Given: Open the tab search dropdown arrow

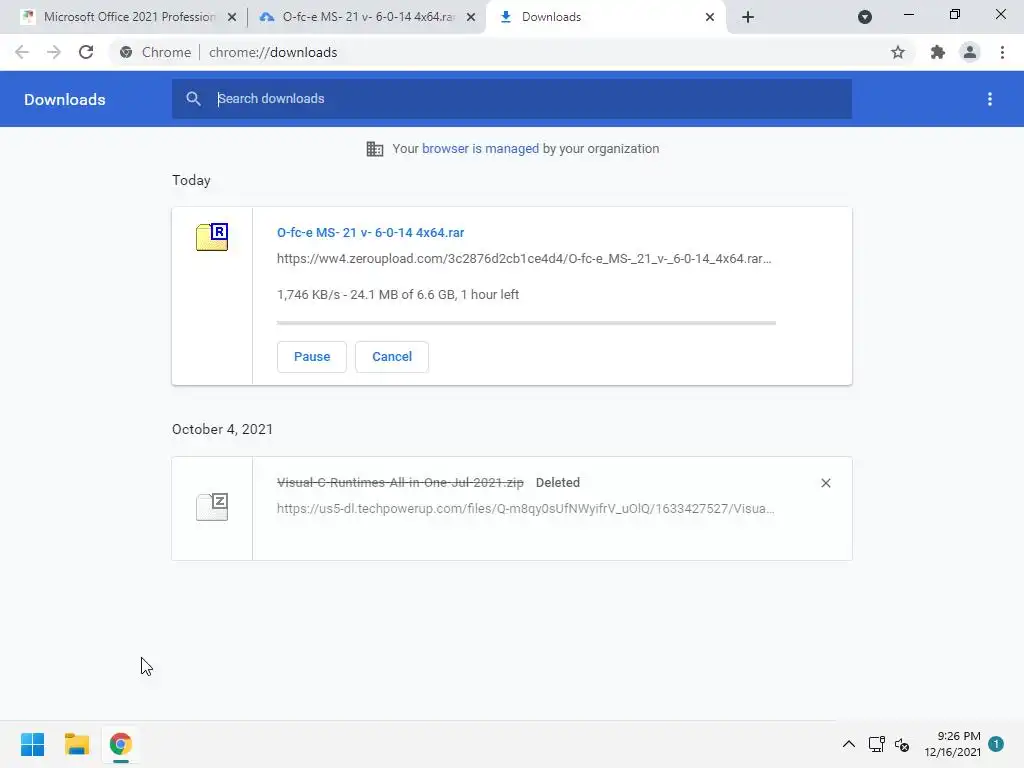Looking at the screenshot, I should tap(865, 17).
